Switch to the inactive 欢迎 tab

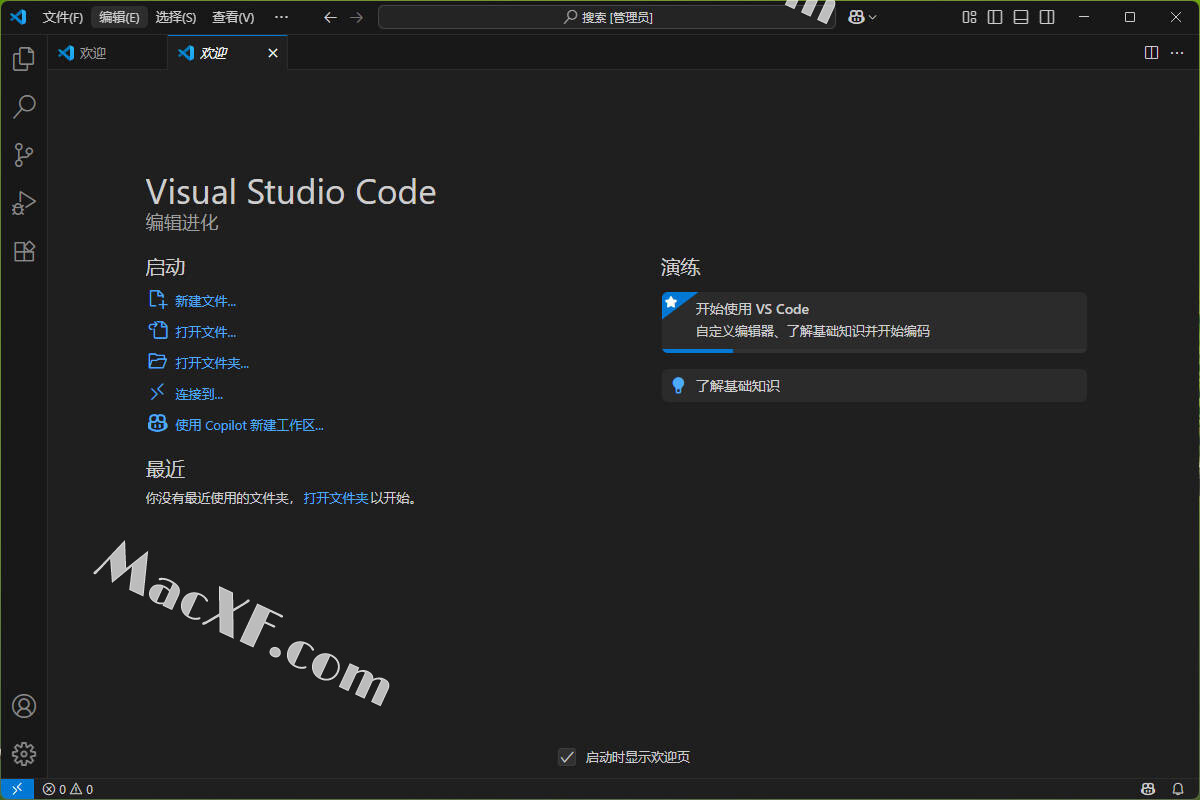(107, 53)
